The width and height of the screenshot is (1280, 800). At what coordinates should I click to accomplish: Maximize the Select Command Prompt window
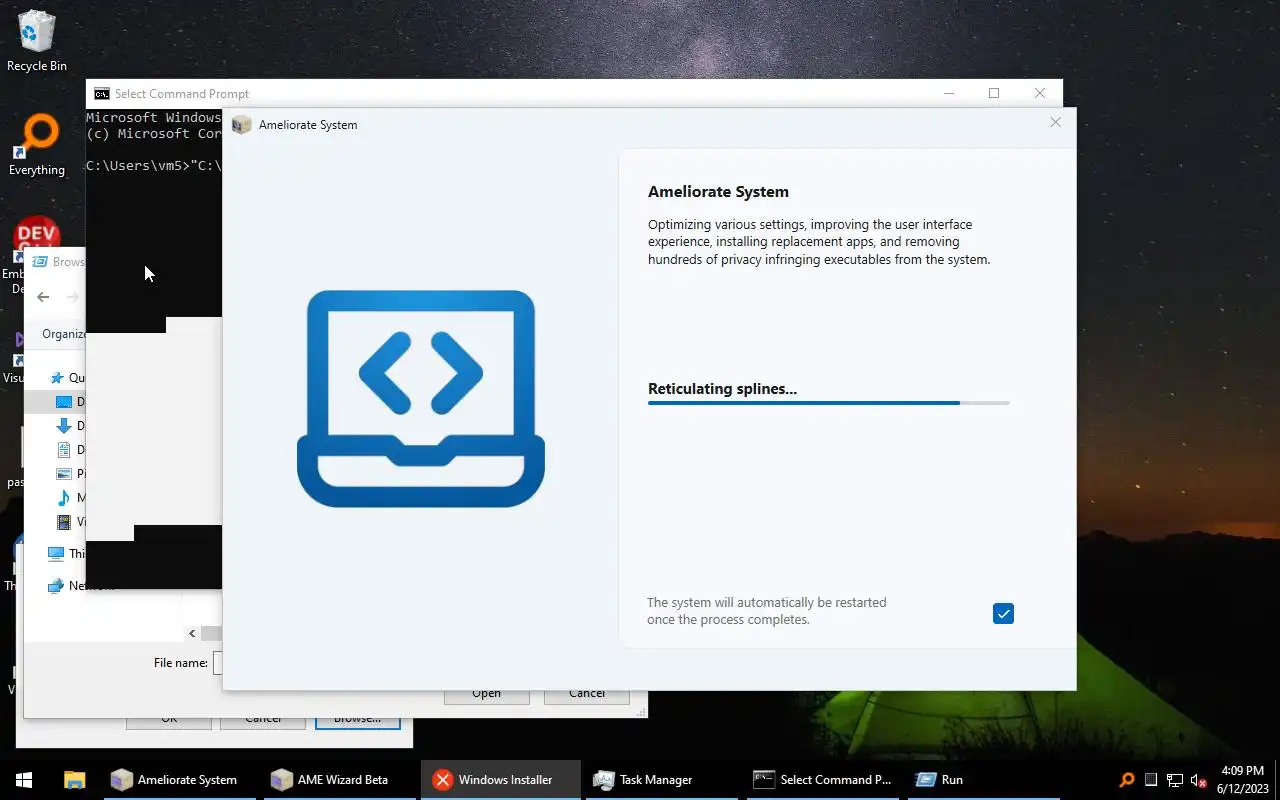coord(994,93)
